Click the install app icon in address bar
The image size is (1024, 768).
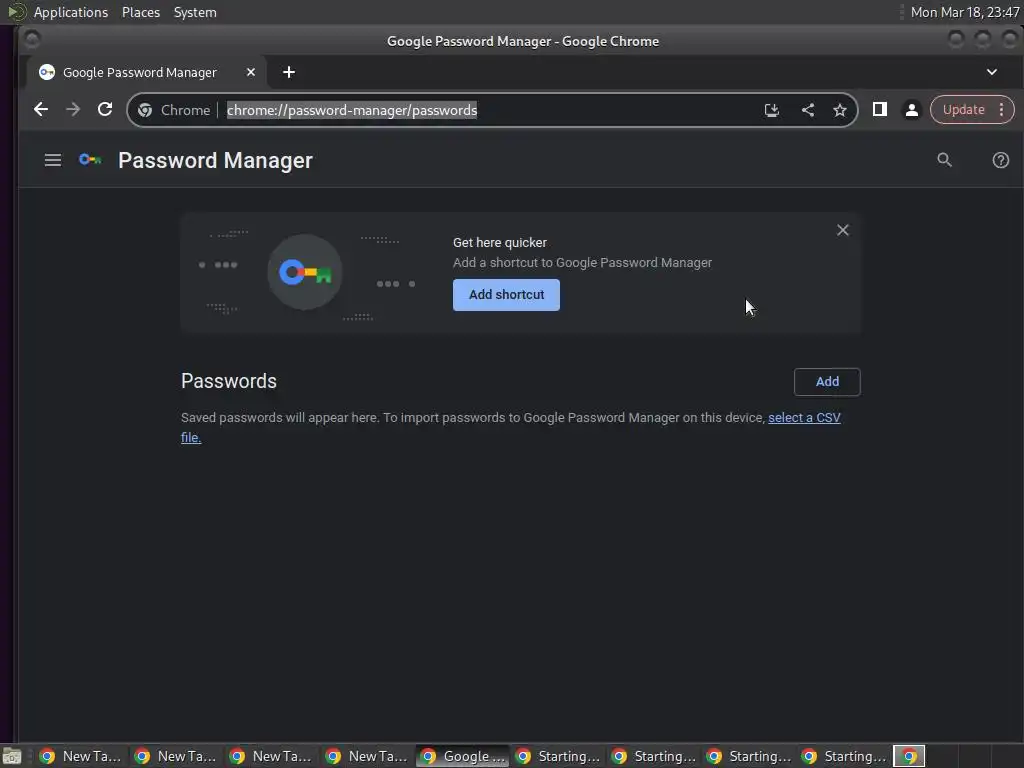tap(772, 110)
